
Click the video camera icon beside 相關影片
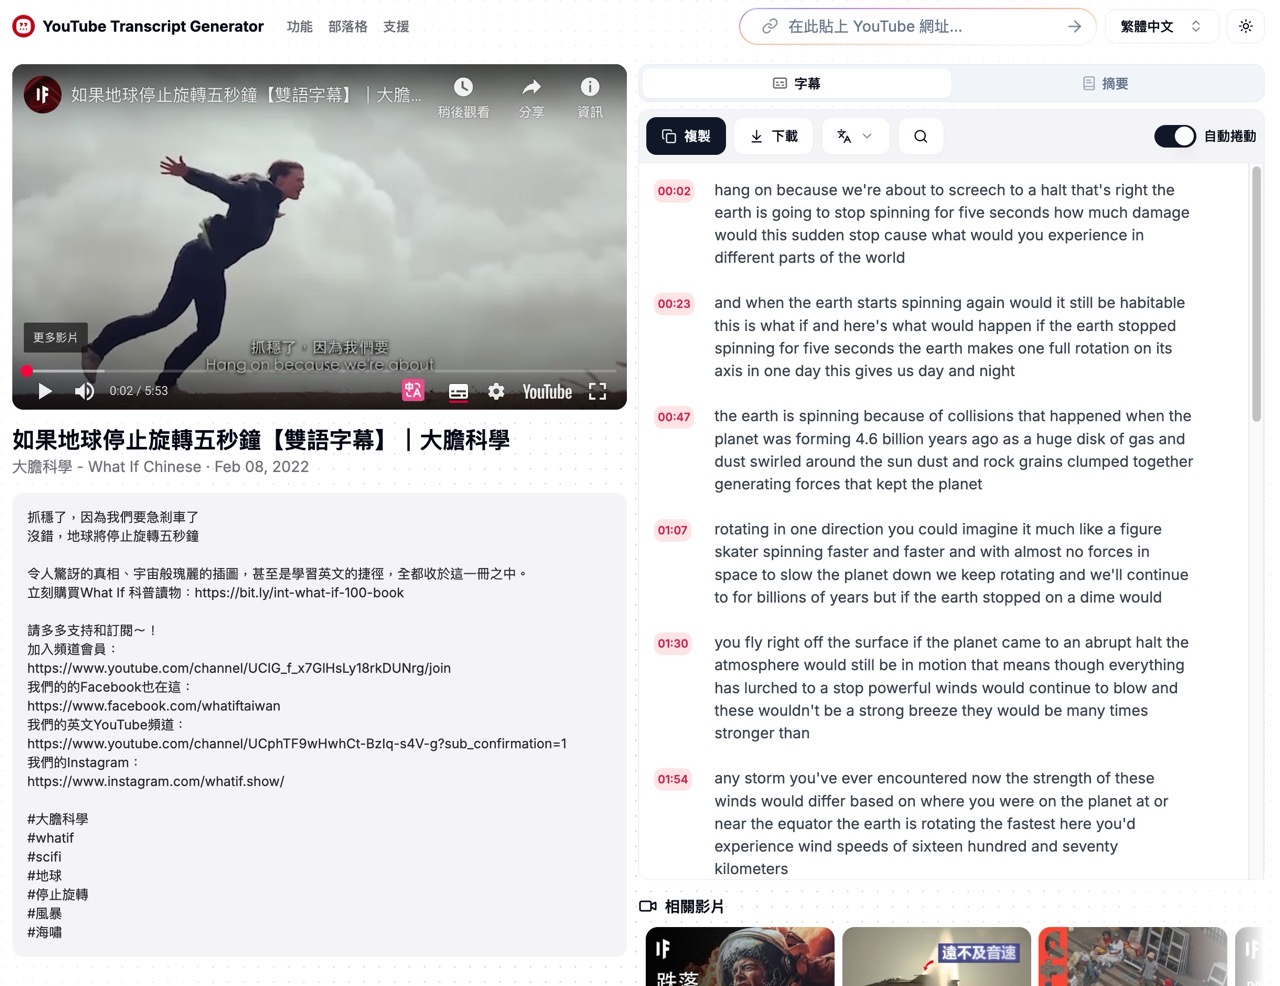pos(648,906)
